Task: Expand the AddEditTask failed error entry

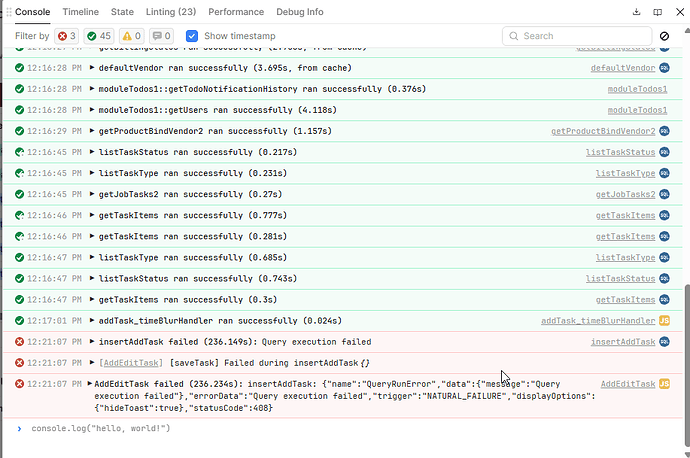Action: [90, 384]
